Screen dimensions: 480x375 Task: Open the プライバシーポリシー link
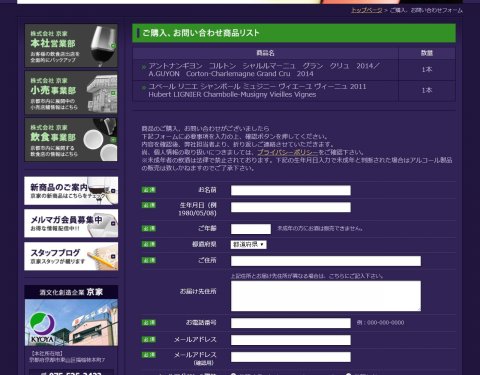tap(288, 152)
